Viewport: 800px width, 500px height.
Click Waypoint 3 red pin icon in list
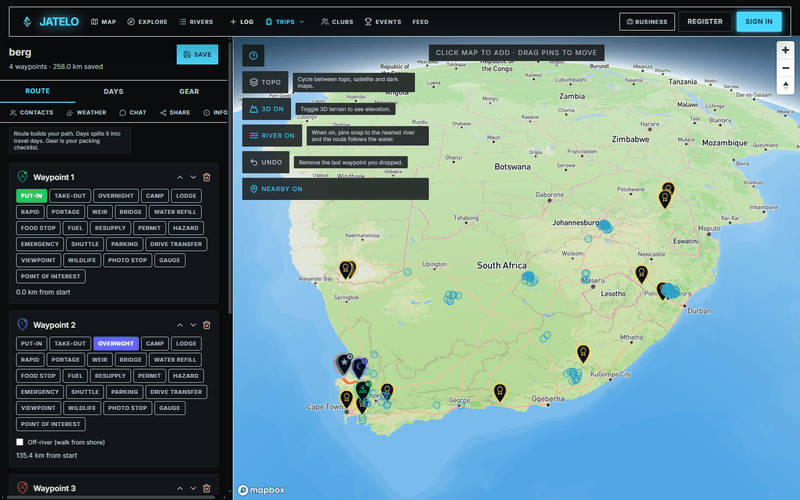point(22,487)
